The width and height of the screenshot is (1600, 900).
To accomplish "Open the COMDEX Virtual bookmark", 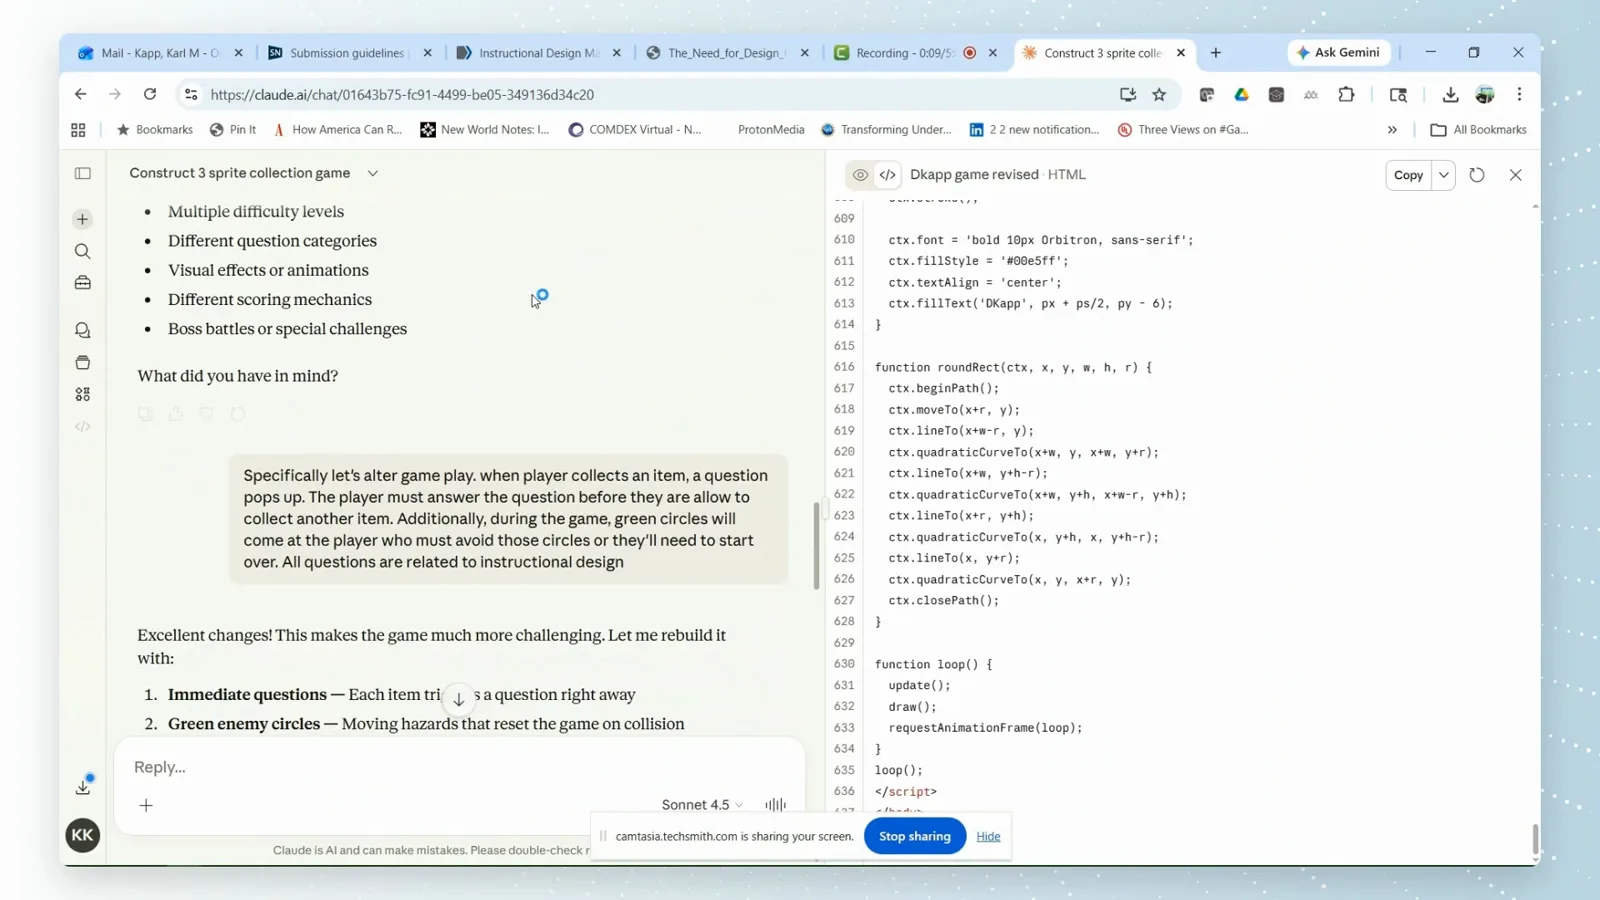I will tap(635, 130).
